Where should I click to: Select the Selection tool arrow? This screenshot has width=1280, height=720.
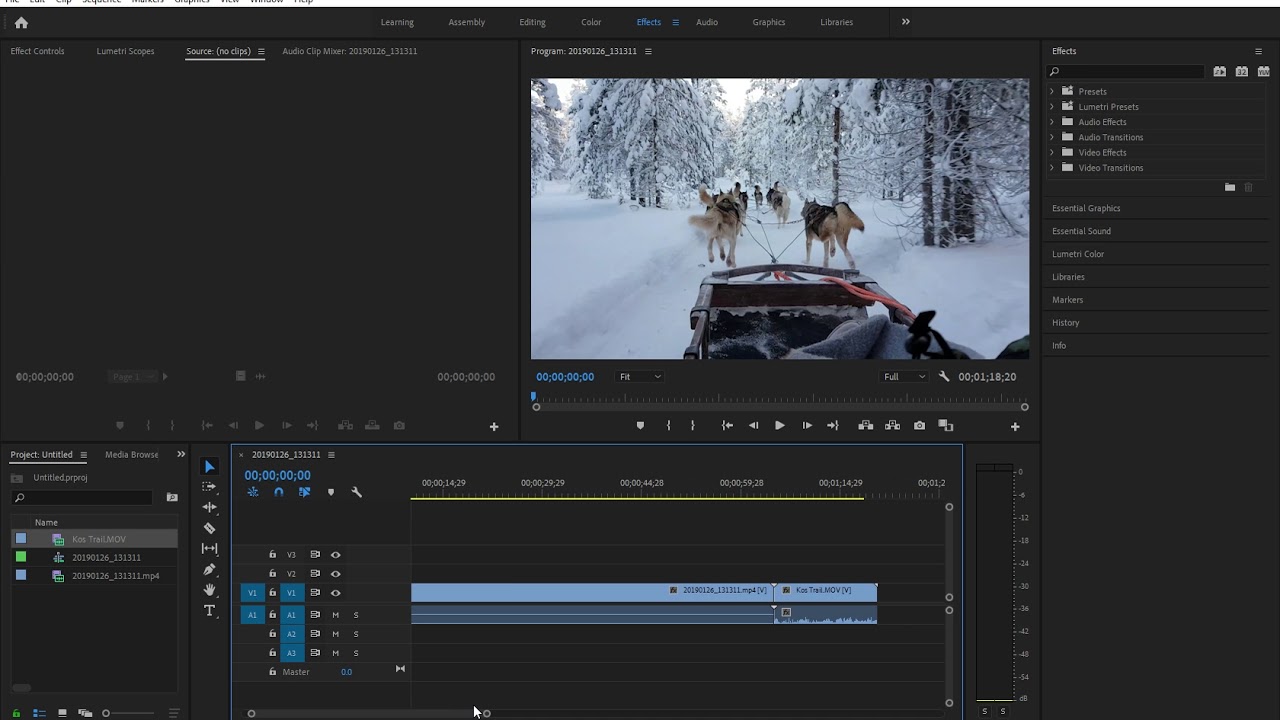[x=209, y=467]
